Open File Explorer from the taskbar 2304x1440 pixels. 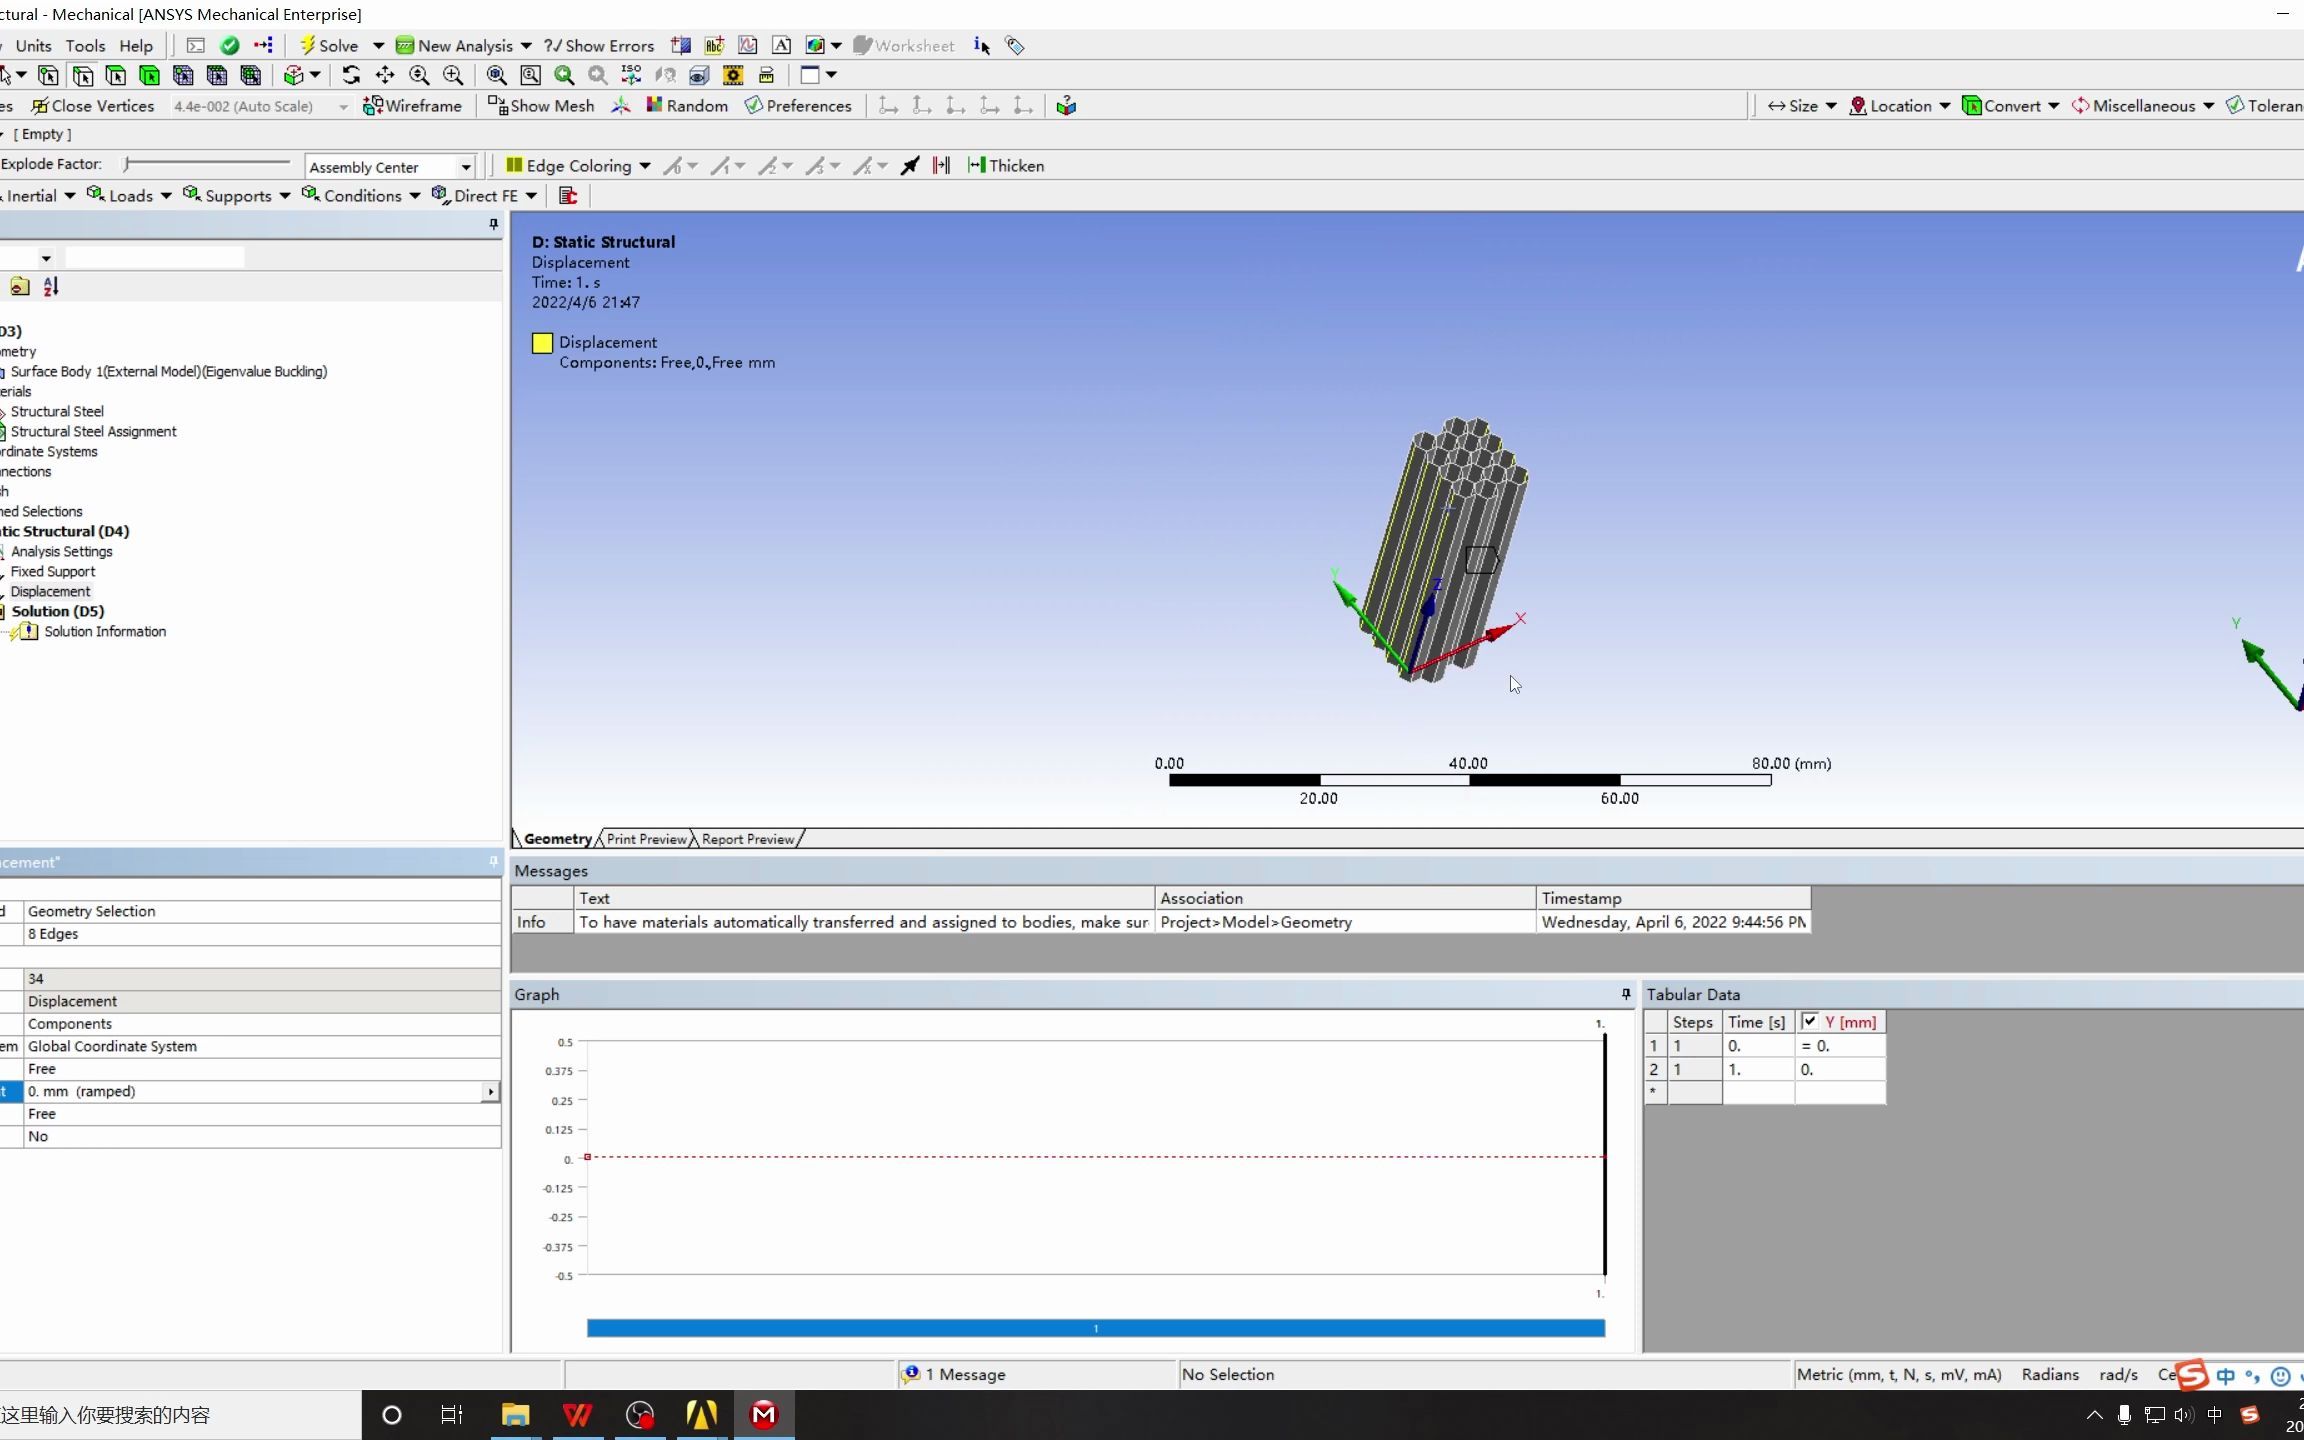[x=515, y=1414]
